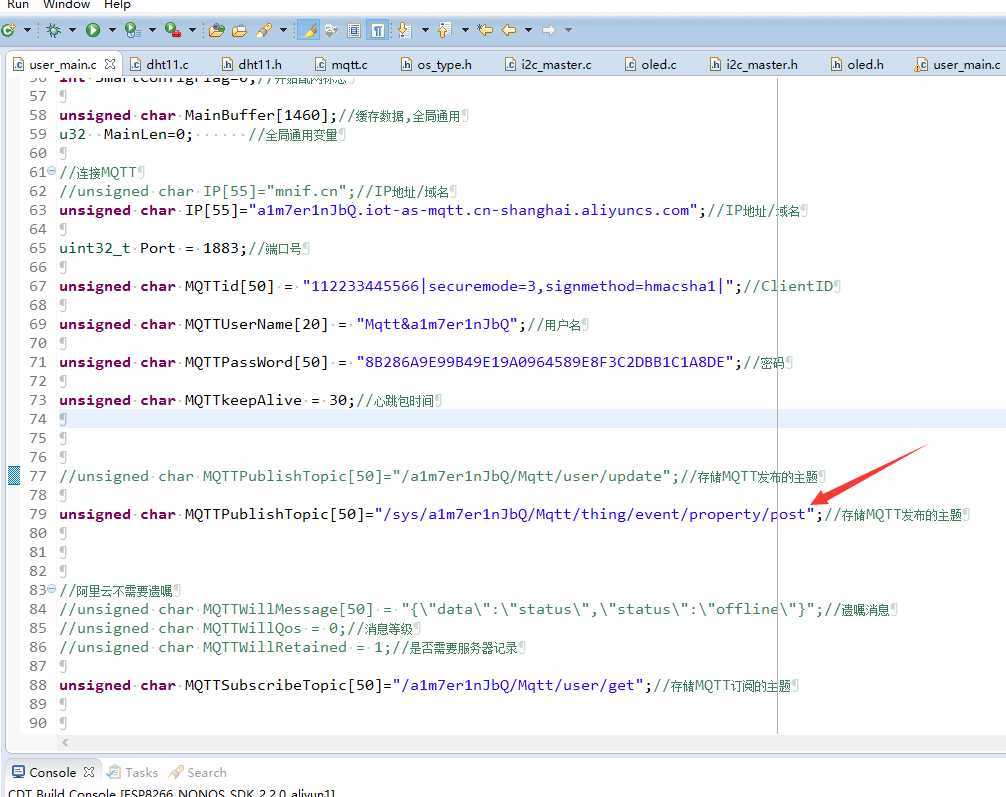Navigate Back with yellow arrow
This screenshot has height=797, width=1006.
click(x=509, y=30)
